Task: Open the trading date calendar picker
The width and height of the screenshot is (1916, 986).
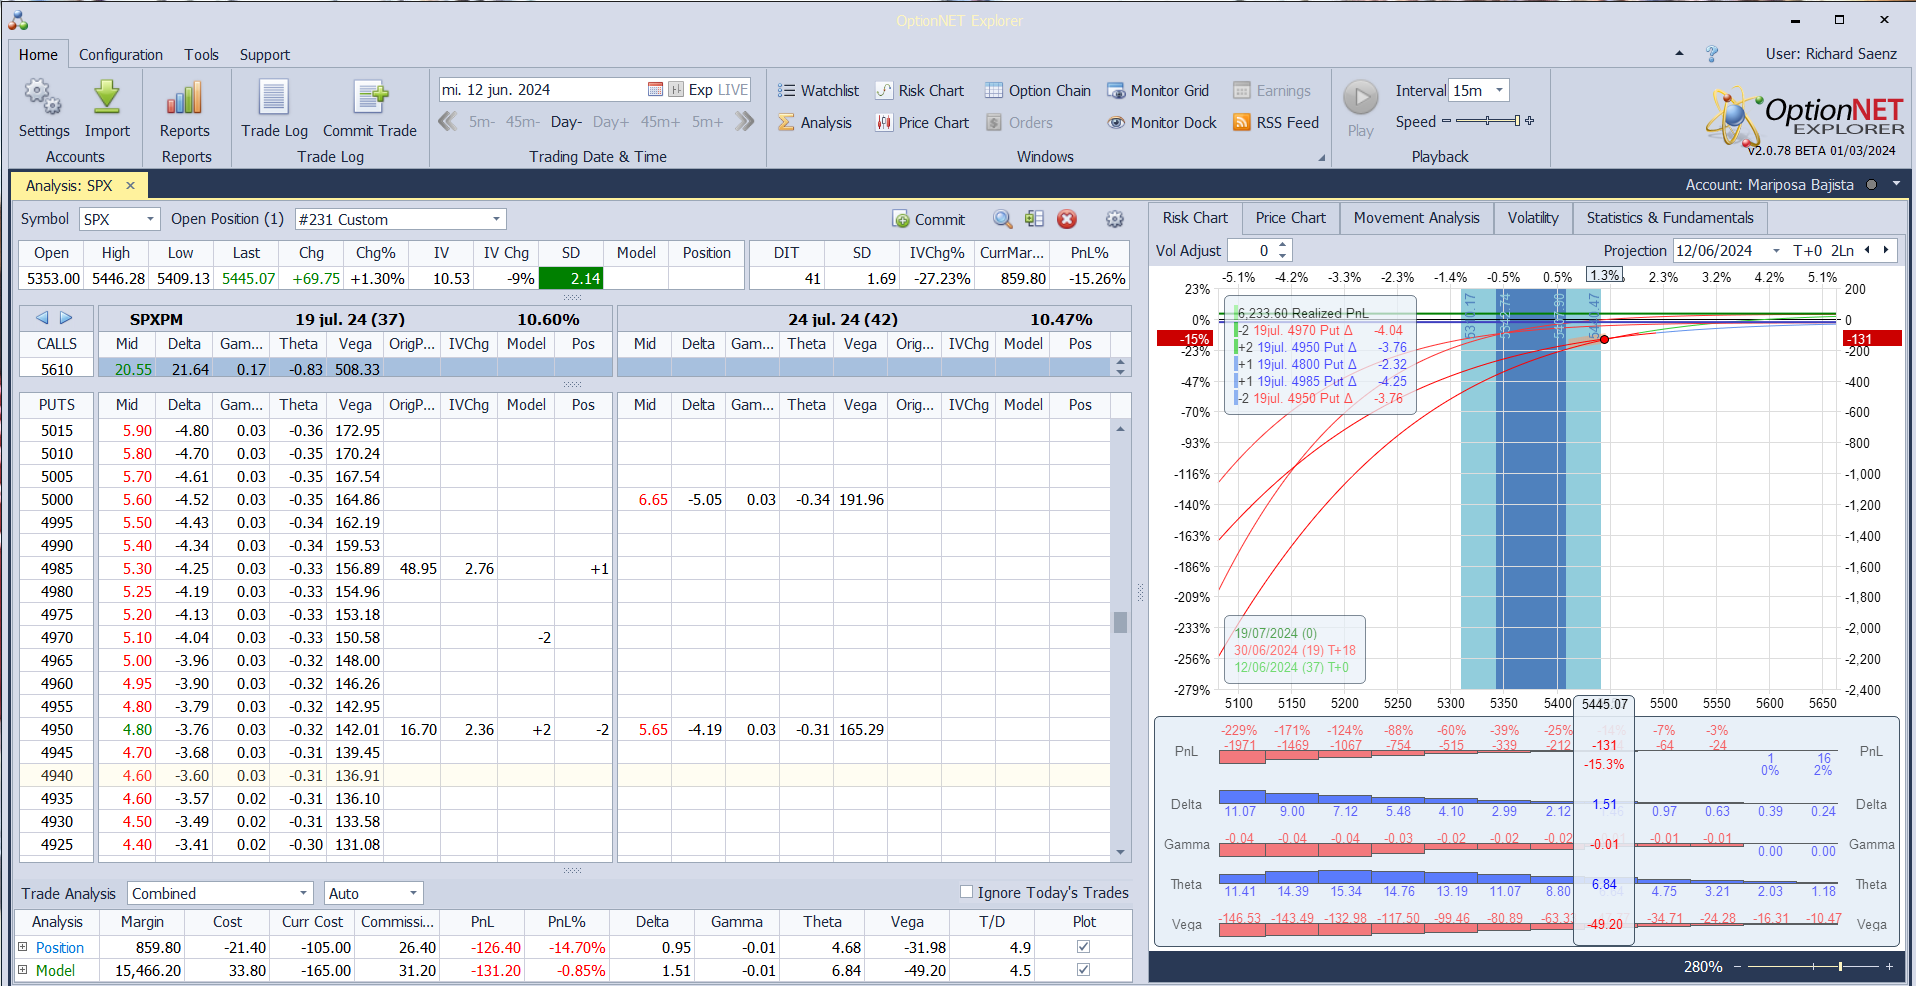Action: click(x=655, y=90)
